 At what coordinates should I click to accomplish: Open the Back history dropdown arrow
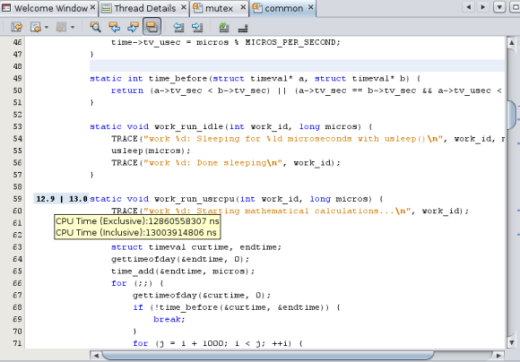pyautogui.click(x=46, y=27)
